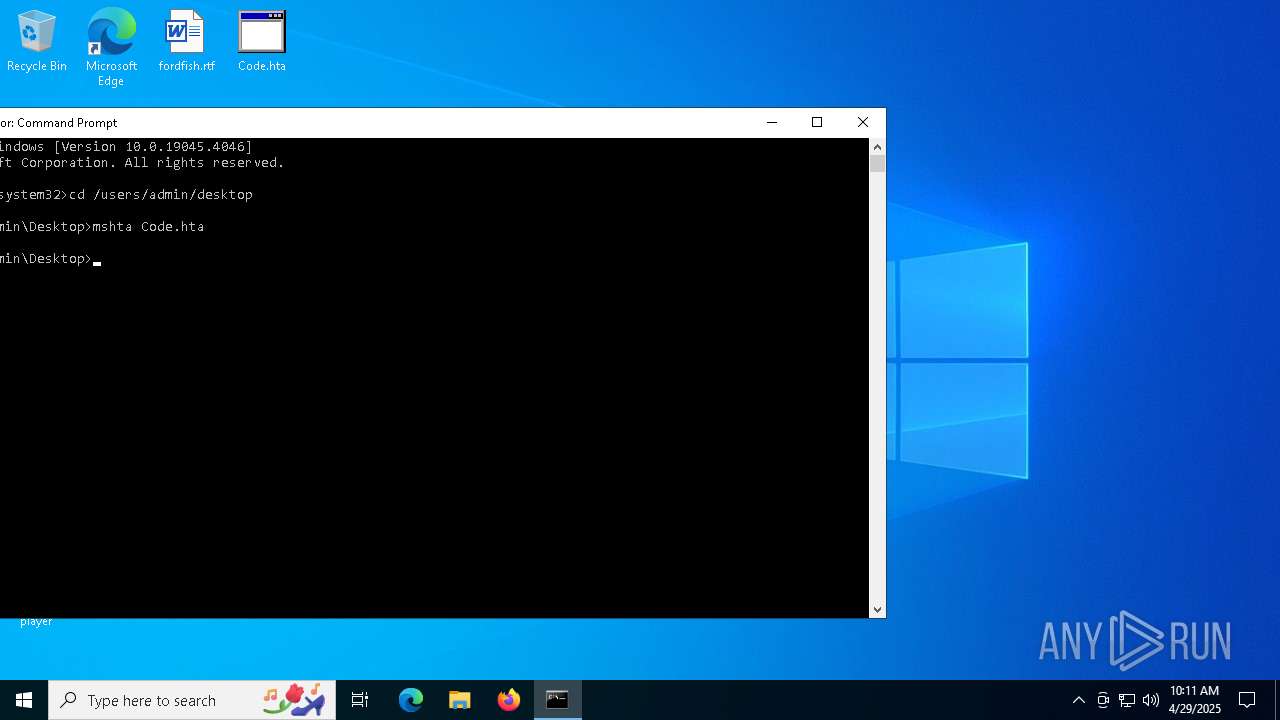Click the Command Prompt scrollbar thumb
Screen dimensions: 1280x720
877,163
